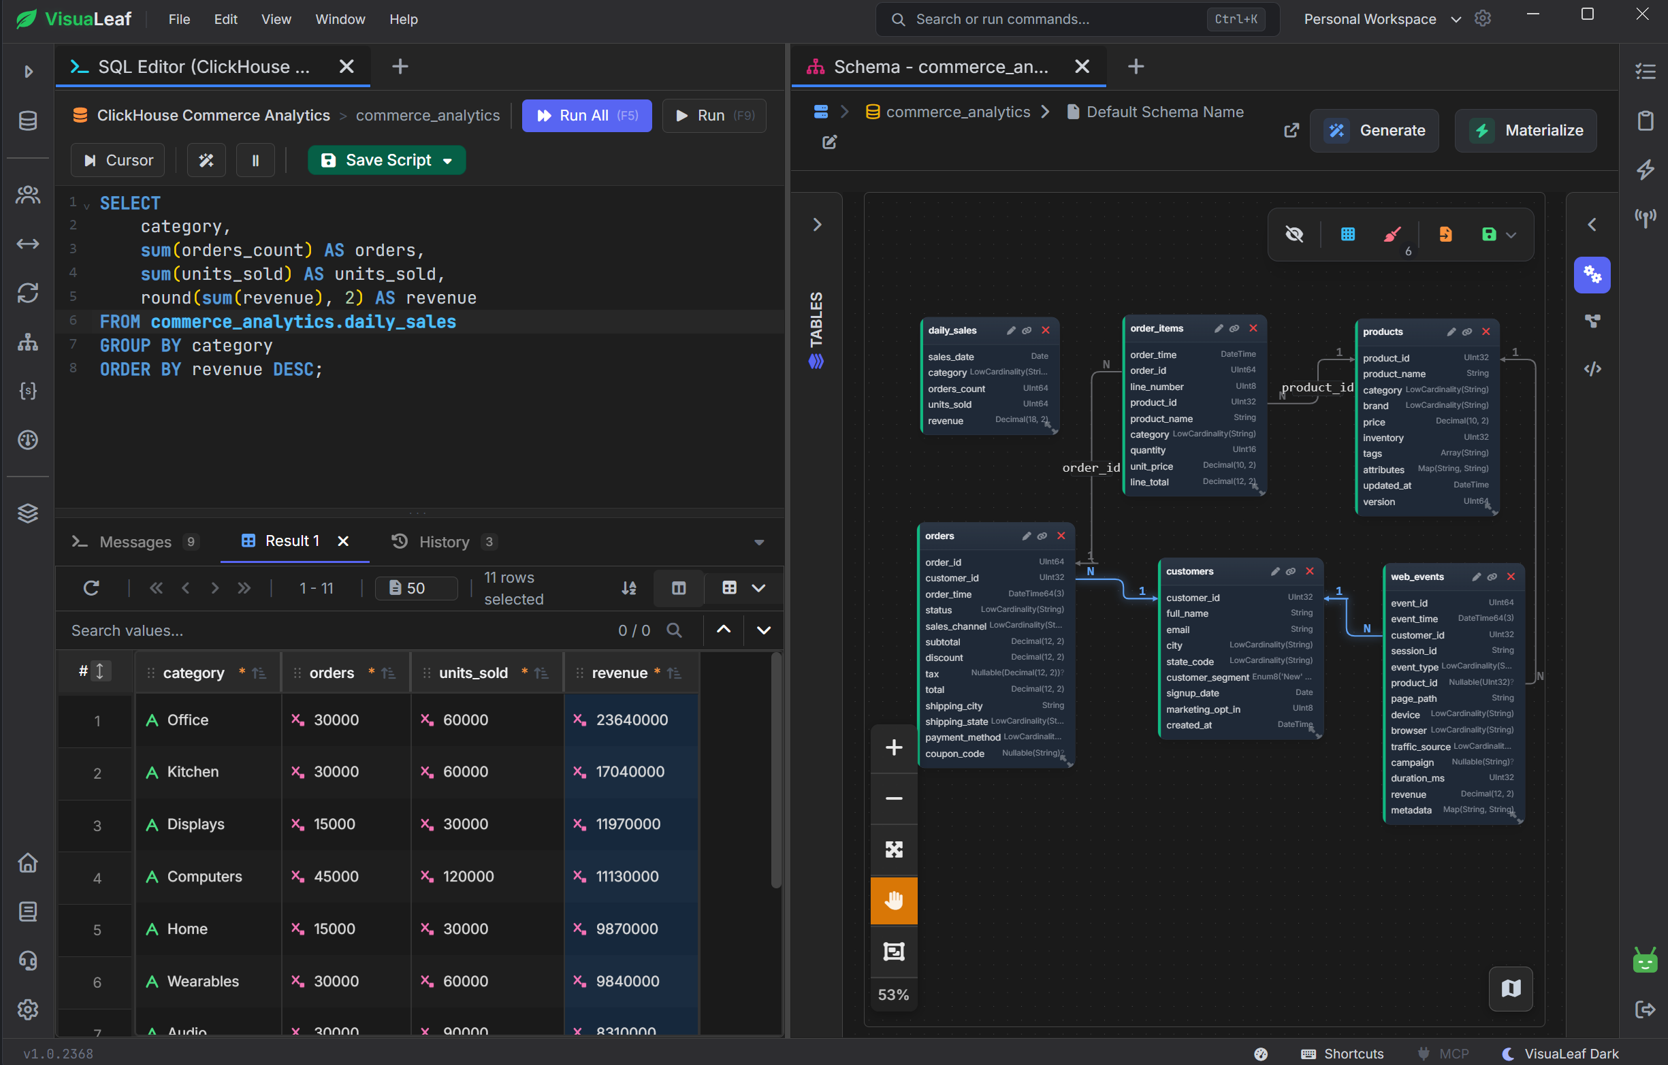Select the cell containing Kitchen

[x=207, y=772]
